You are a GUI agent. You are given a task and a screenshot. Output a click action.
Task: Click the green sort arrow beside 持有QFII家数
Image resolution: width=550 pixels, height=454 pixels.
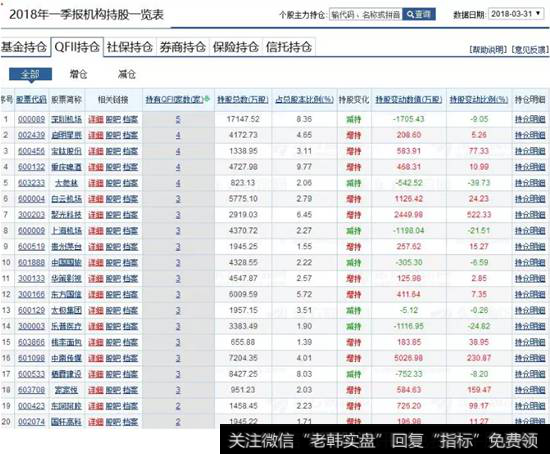click(207, 99)
